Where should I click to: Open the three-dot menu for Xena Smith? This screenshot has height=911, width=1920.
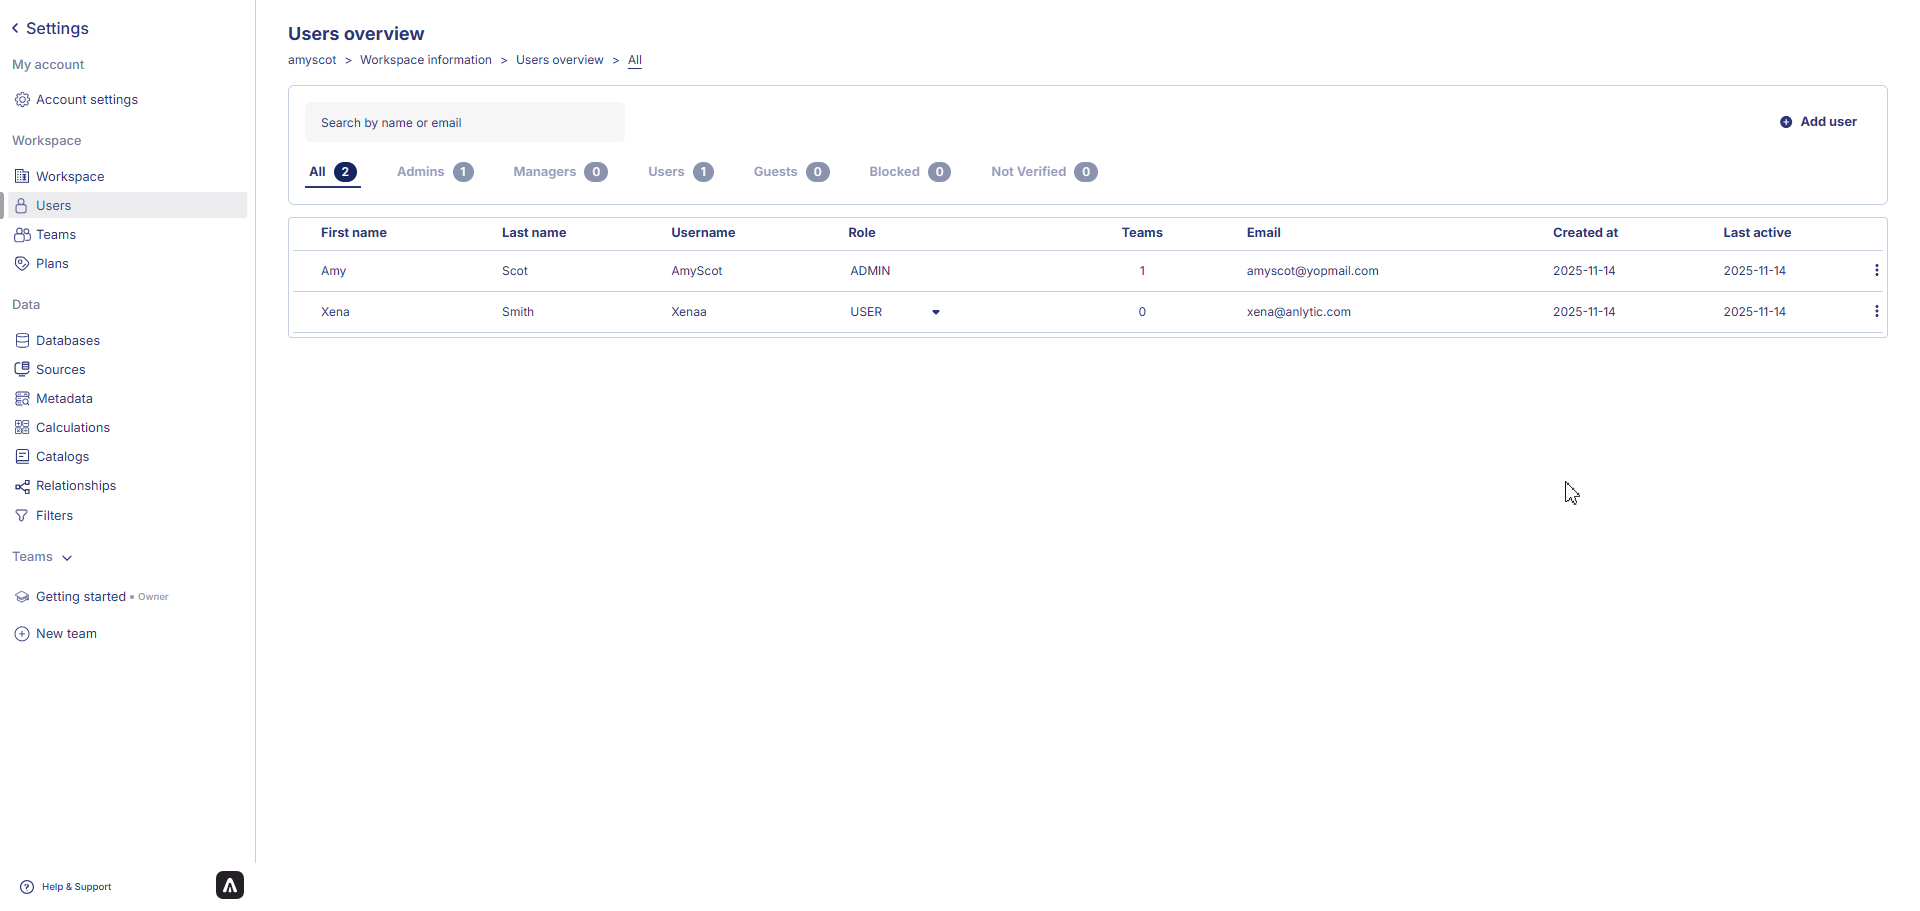pos(1876,312)
